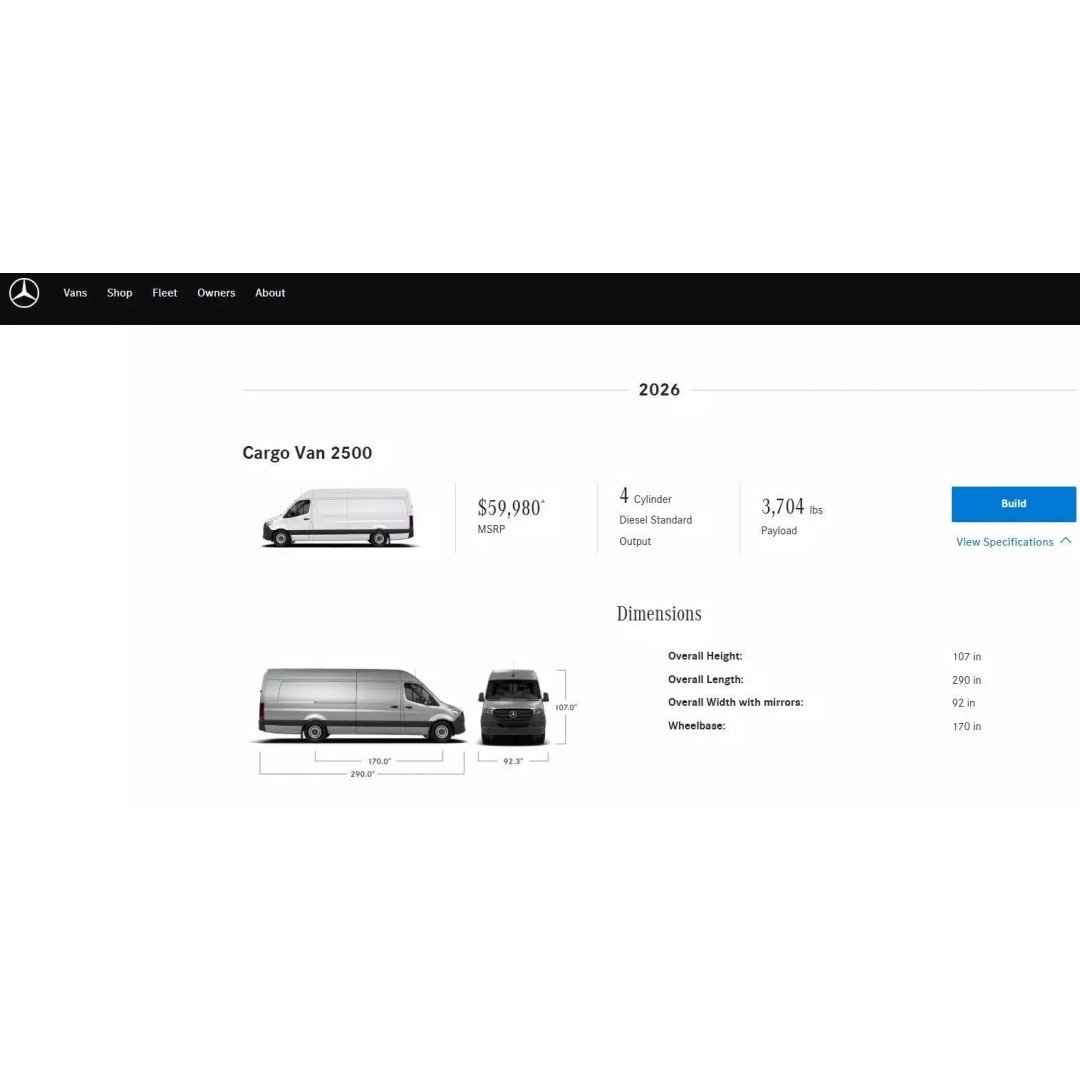Collapse specifications using the chevron arrow
Screen dimensions: 1080x1080
(1066, 541)
